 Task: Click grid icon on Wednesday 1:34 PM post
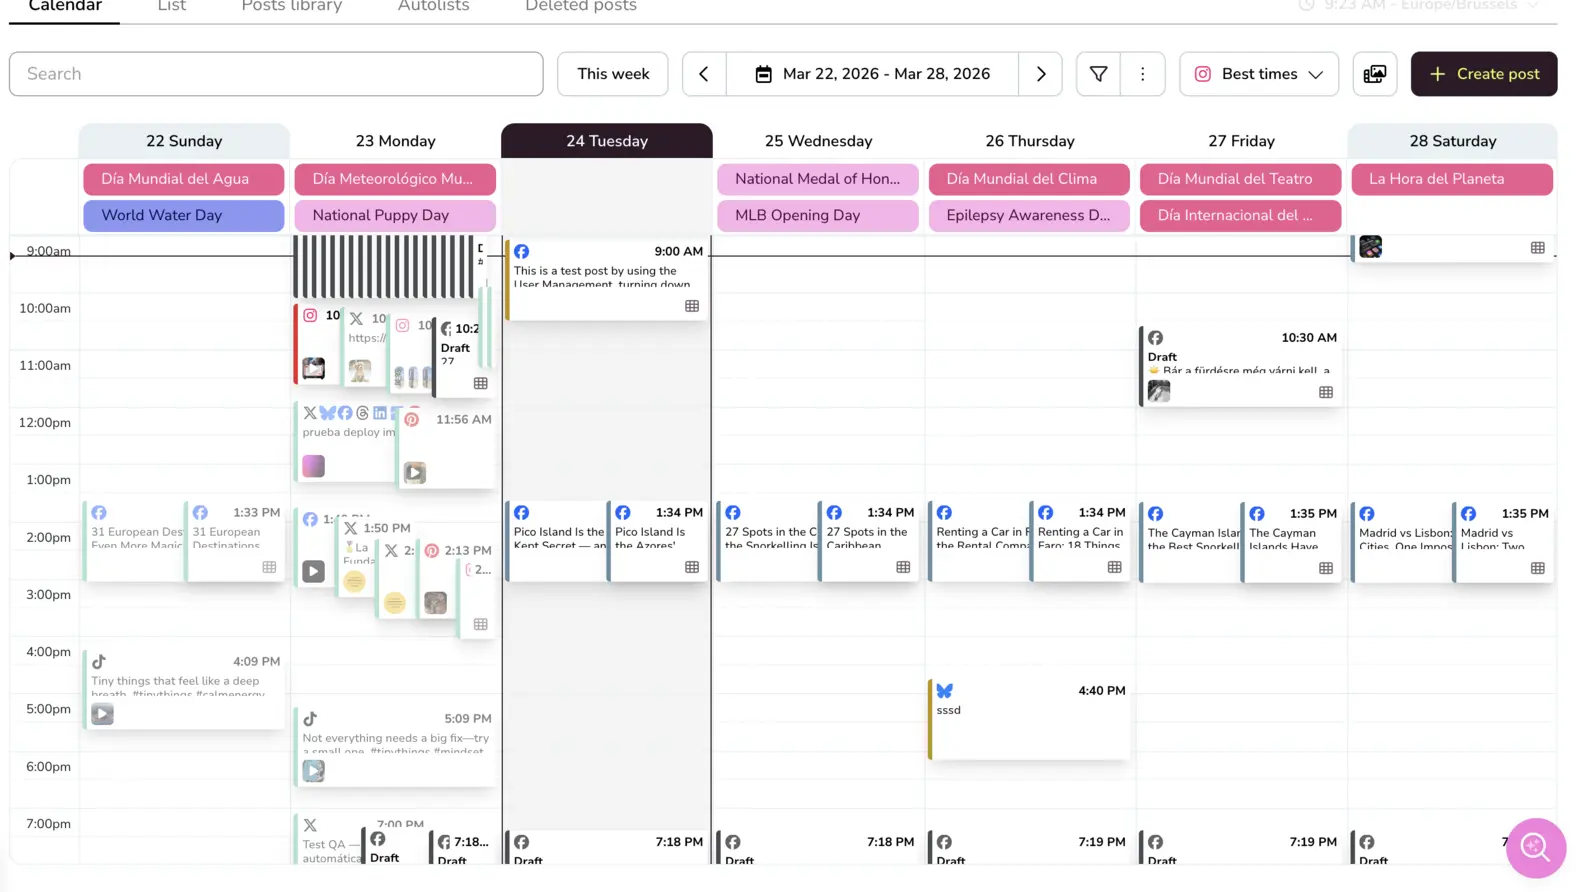click(x=903, y=567)
